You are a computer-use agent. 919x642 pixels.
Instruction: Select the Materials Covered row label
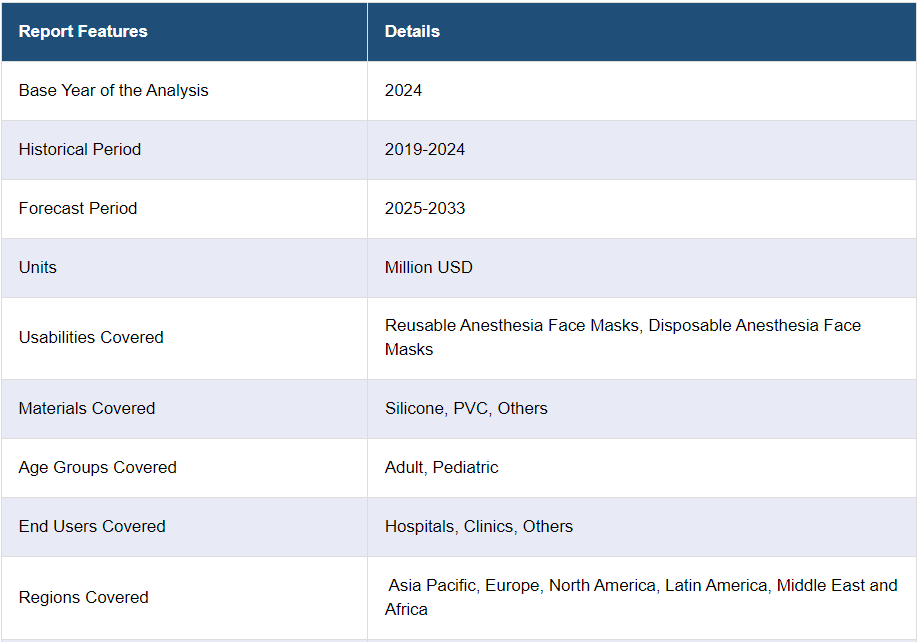click(87, 408)
